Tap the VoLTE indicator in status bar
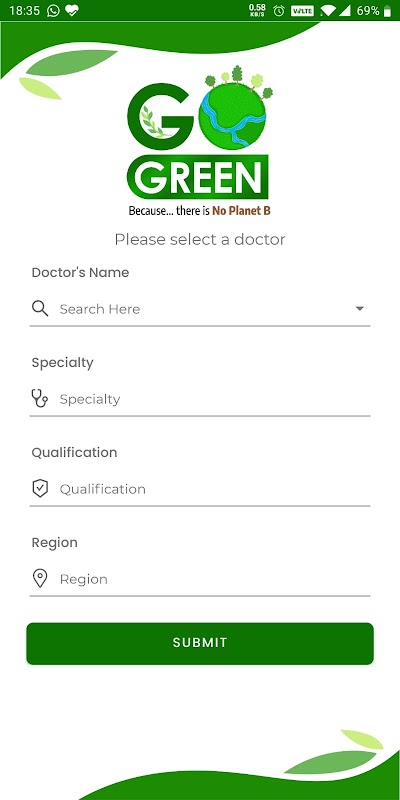 (302, 11)
